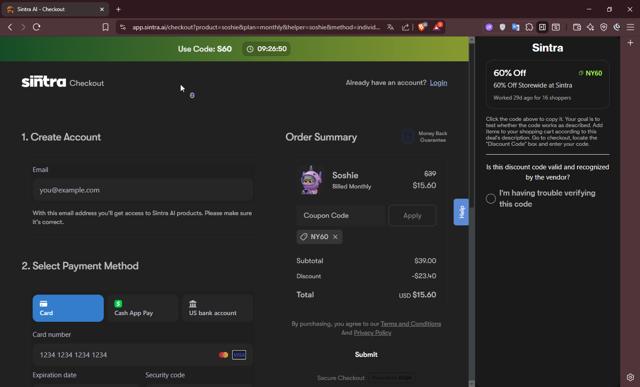This screenshot has height=387, width=640.
Task: Focus the Card number field
Action: 142,355
